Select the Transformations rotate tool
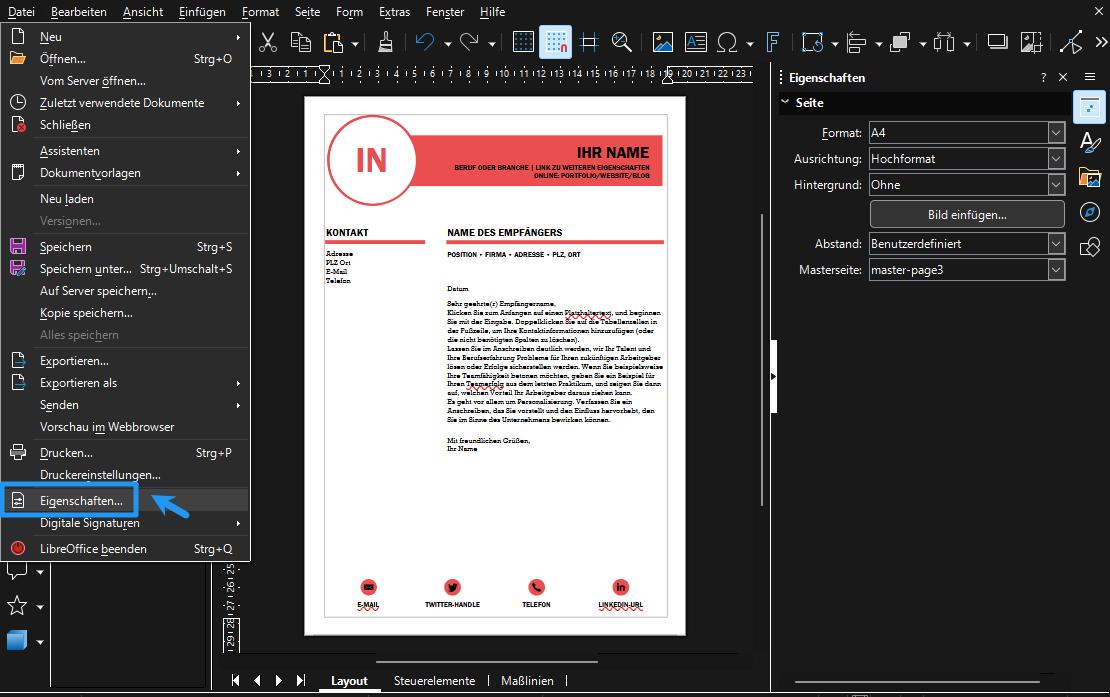1110x697 pixels. (812, 42)
